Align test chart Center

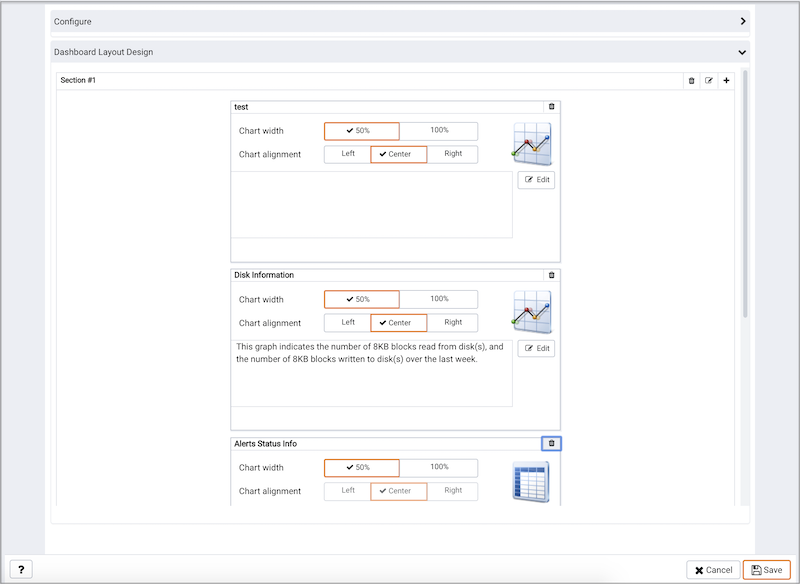point(398,154)
